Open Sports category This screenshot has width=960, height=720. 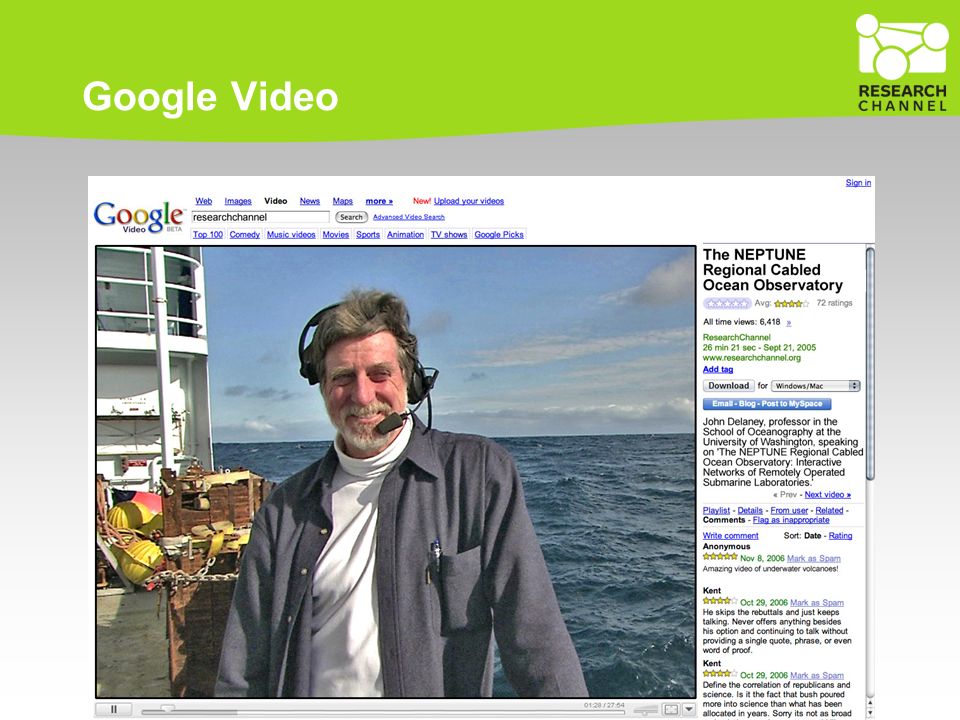coord(368,234)
